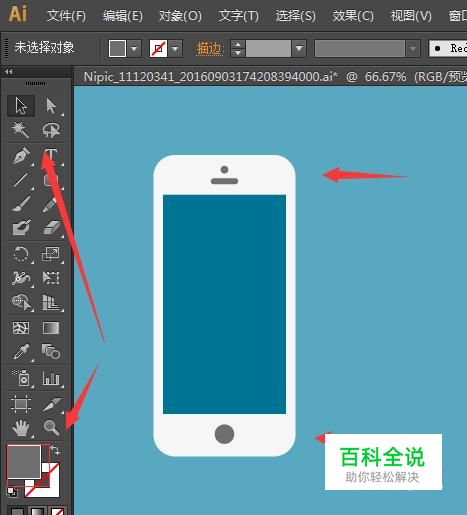This screenshot has width=467, height=515.
Task: Select the Blob Brush tool
Action: click(x=21, y=228)
